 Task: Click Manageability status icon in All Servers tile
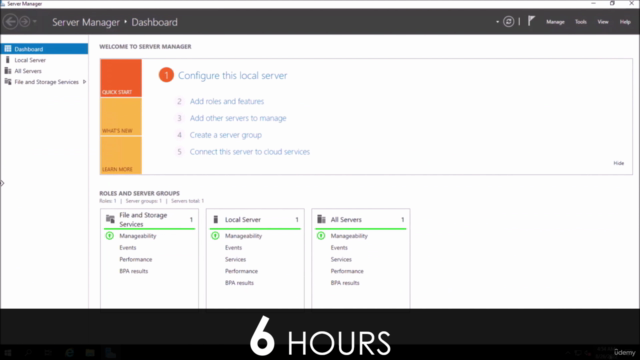321,236
